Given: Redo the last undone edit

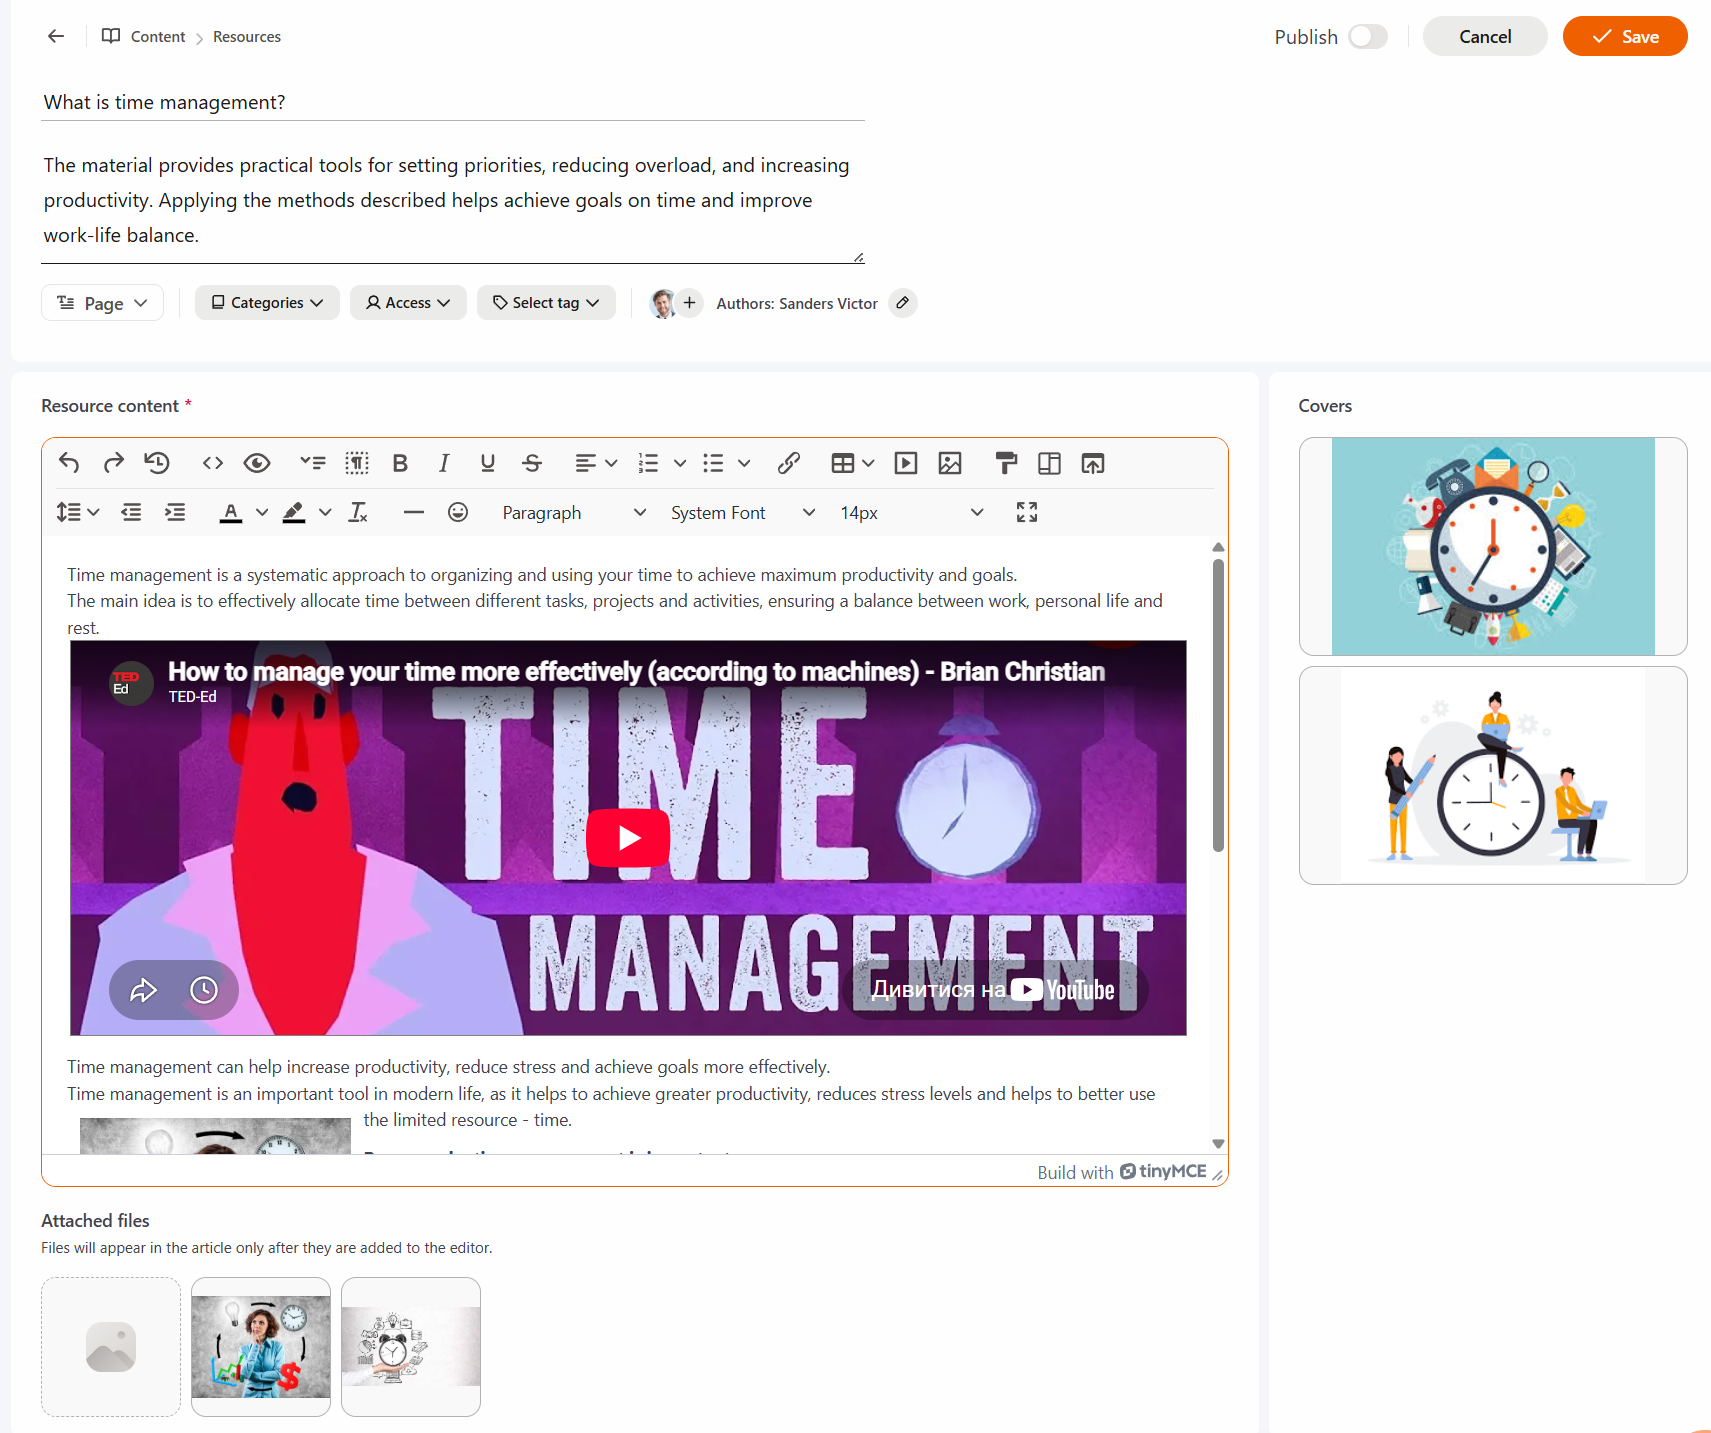Looking at the screenshot, I should pos(113,463).
